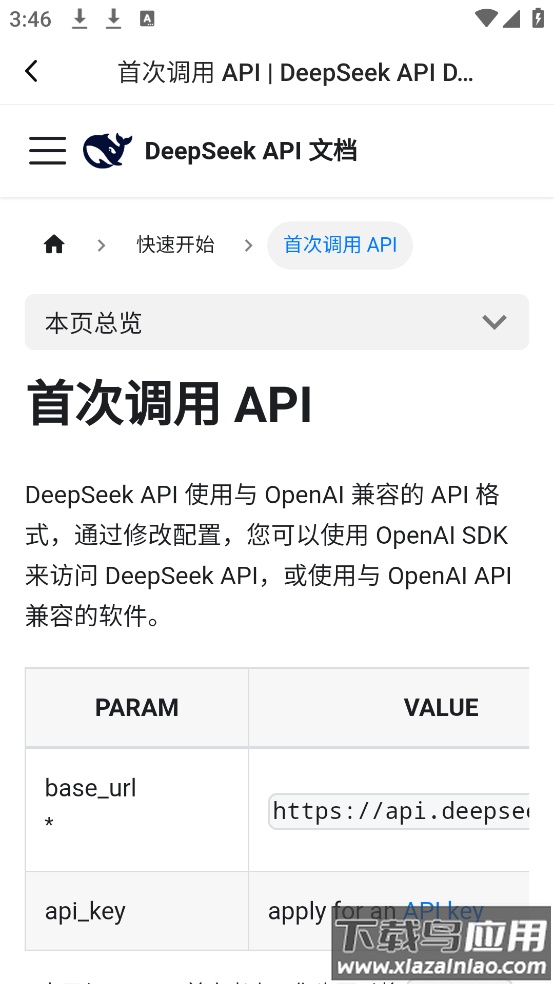This screenshot has height=984, width=554.
Task: Tap the DeepSeek whale logo
Action: click(x=107, y=151)
